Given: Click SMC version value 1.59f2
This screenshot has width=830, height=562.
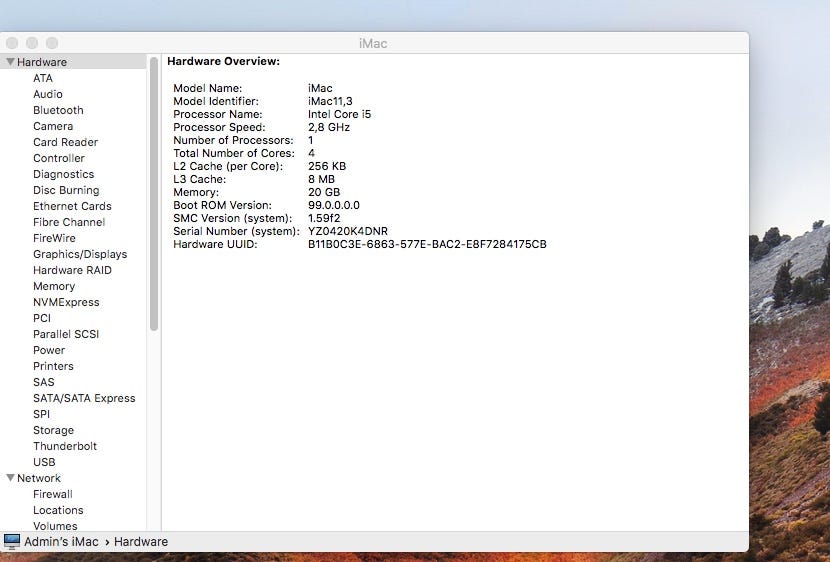Looking at the screenshot, I should tap(324, 218).
